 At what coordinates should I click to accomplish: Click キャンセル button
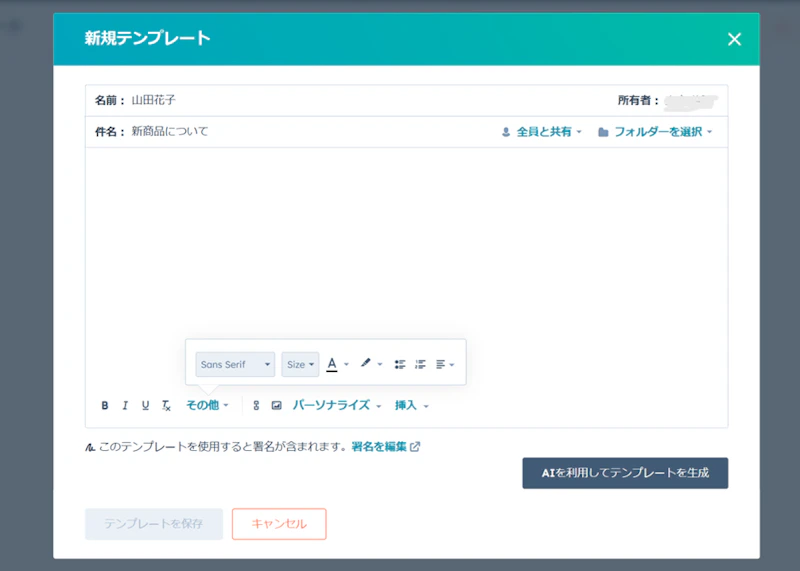279,524
